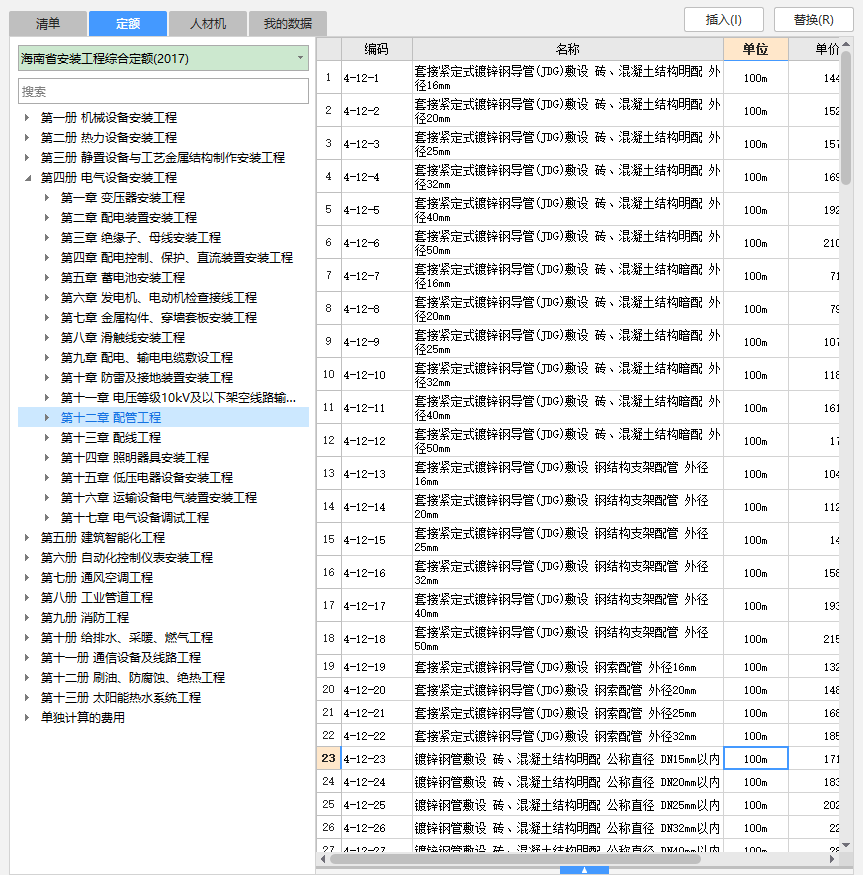Select the 我的数据 tab

pyautogui.click(x=287, y=23)
